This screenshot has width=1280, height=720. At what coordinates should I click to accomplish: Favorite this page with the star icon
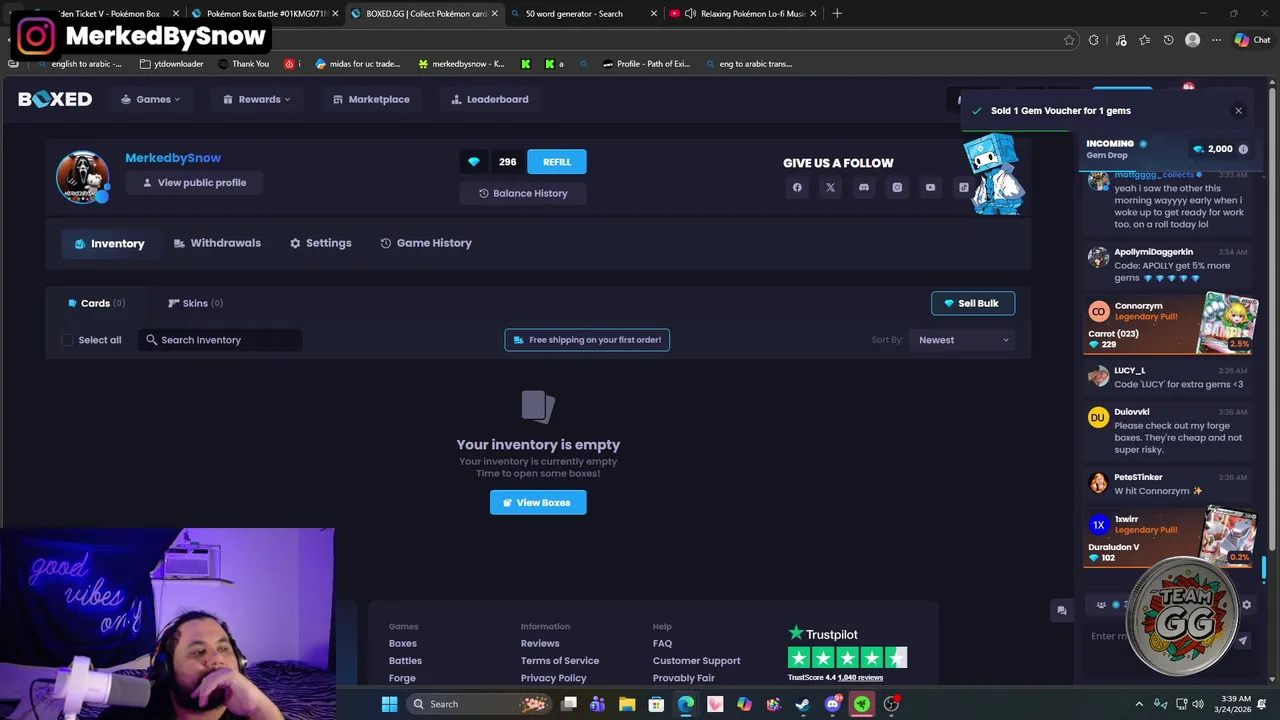pyautogui.click(x=1069, y=40)
